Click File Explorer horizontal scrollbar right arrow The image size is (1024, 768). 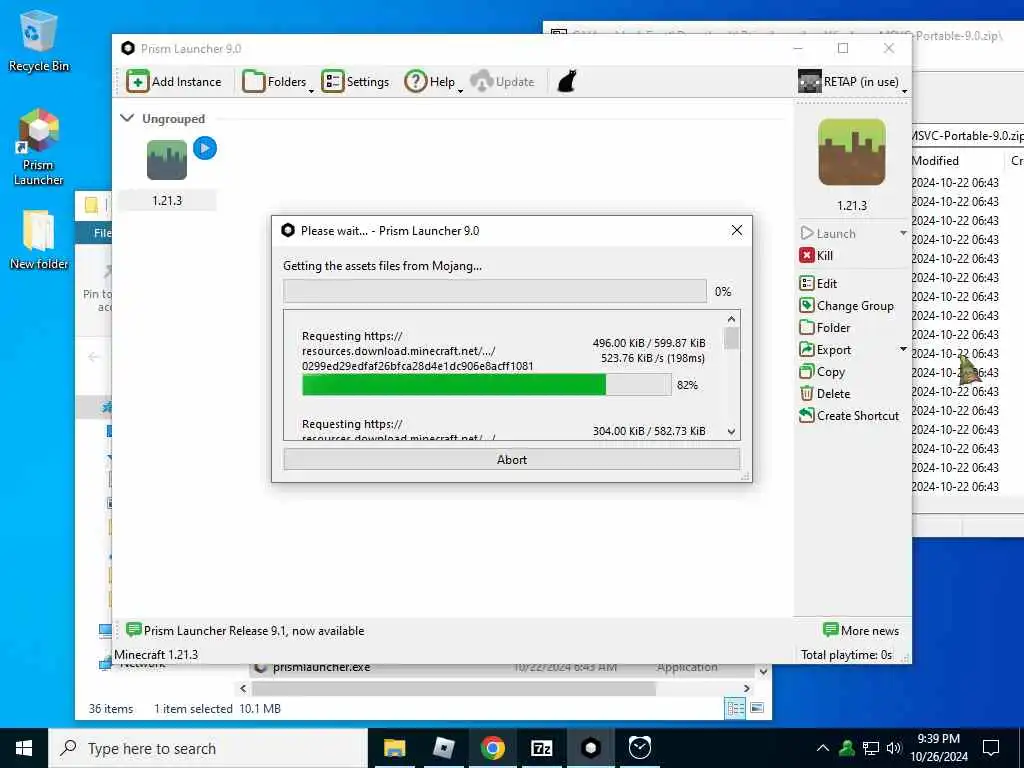(x=746, y=688)
